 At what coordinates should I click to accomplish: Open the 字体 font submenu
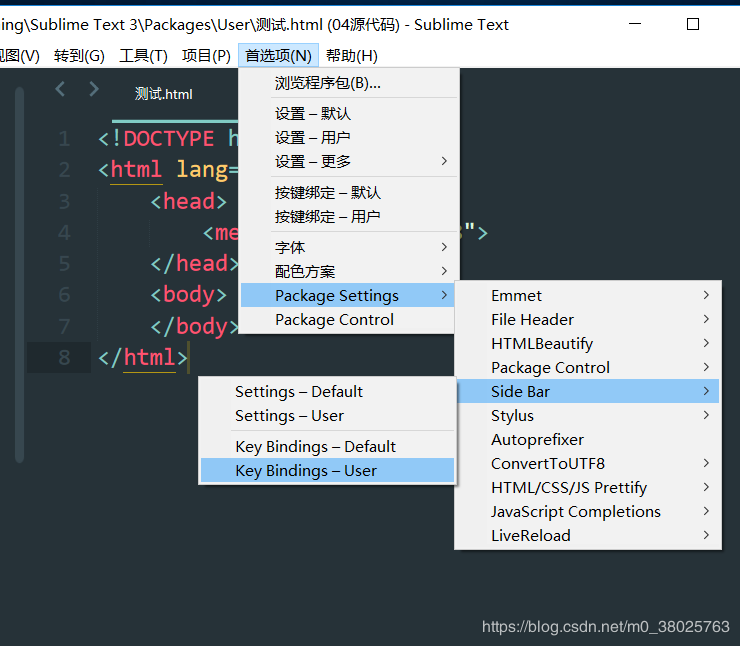click(347, 247)
